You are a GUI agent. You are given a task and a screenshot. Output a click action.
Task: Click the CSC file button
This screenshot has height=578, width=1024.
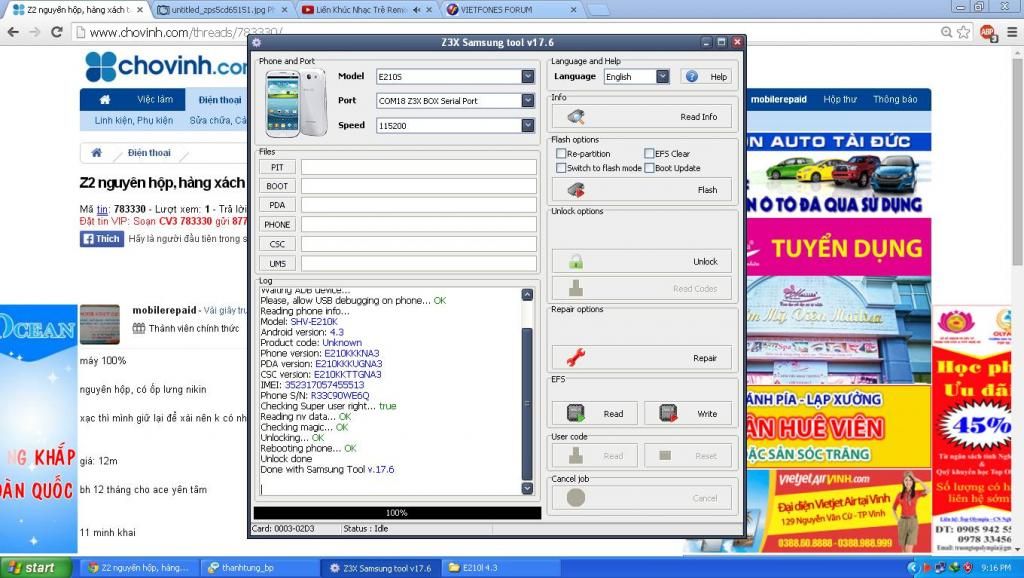point(277,244)
